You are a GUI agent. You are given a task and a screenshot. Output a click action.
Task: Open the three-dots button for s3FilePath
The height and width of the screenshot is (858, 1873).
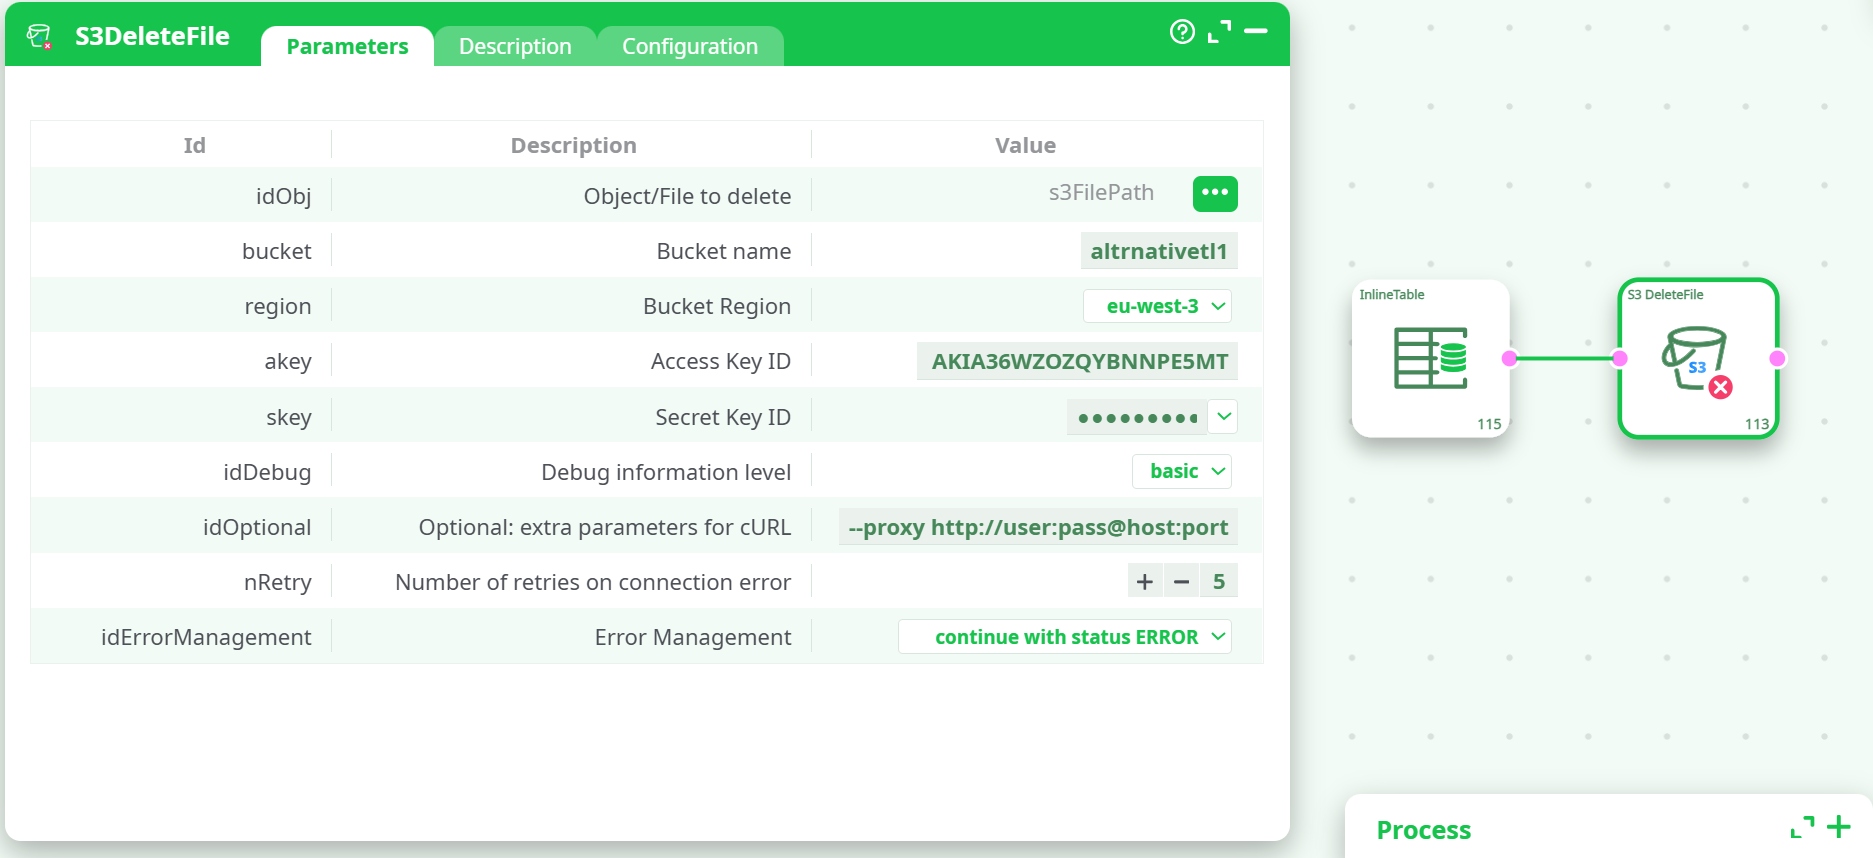click(x=1215, y=193)
